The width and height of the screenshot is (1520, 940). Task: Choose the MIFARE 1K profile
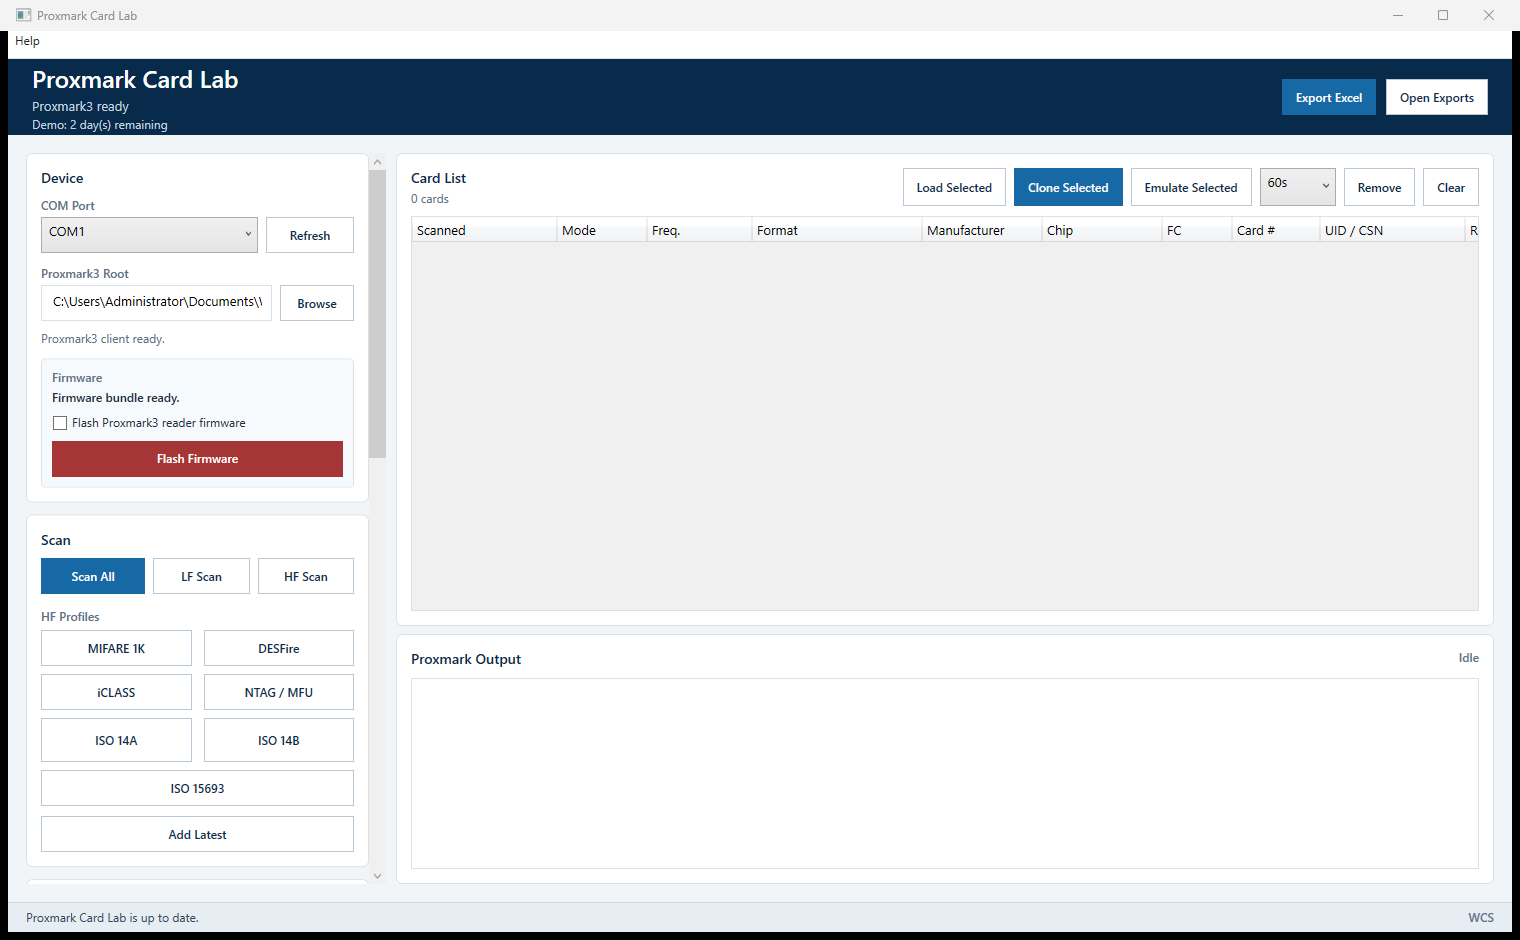(x=116, y=648)
